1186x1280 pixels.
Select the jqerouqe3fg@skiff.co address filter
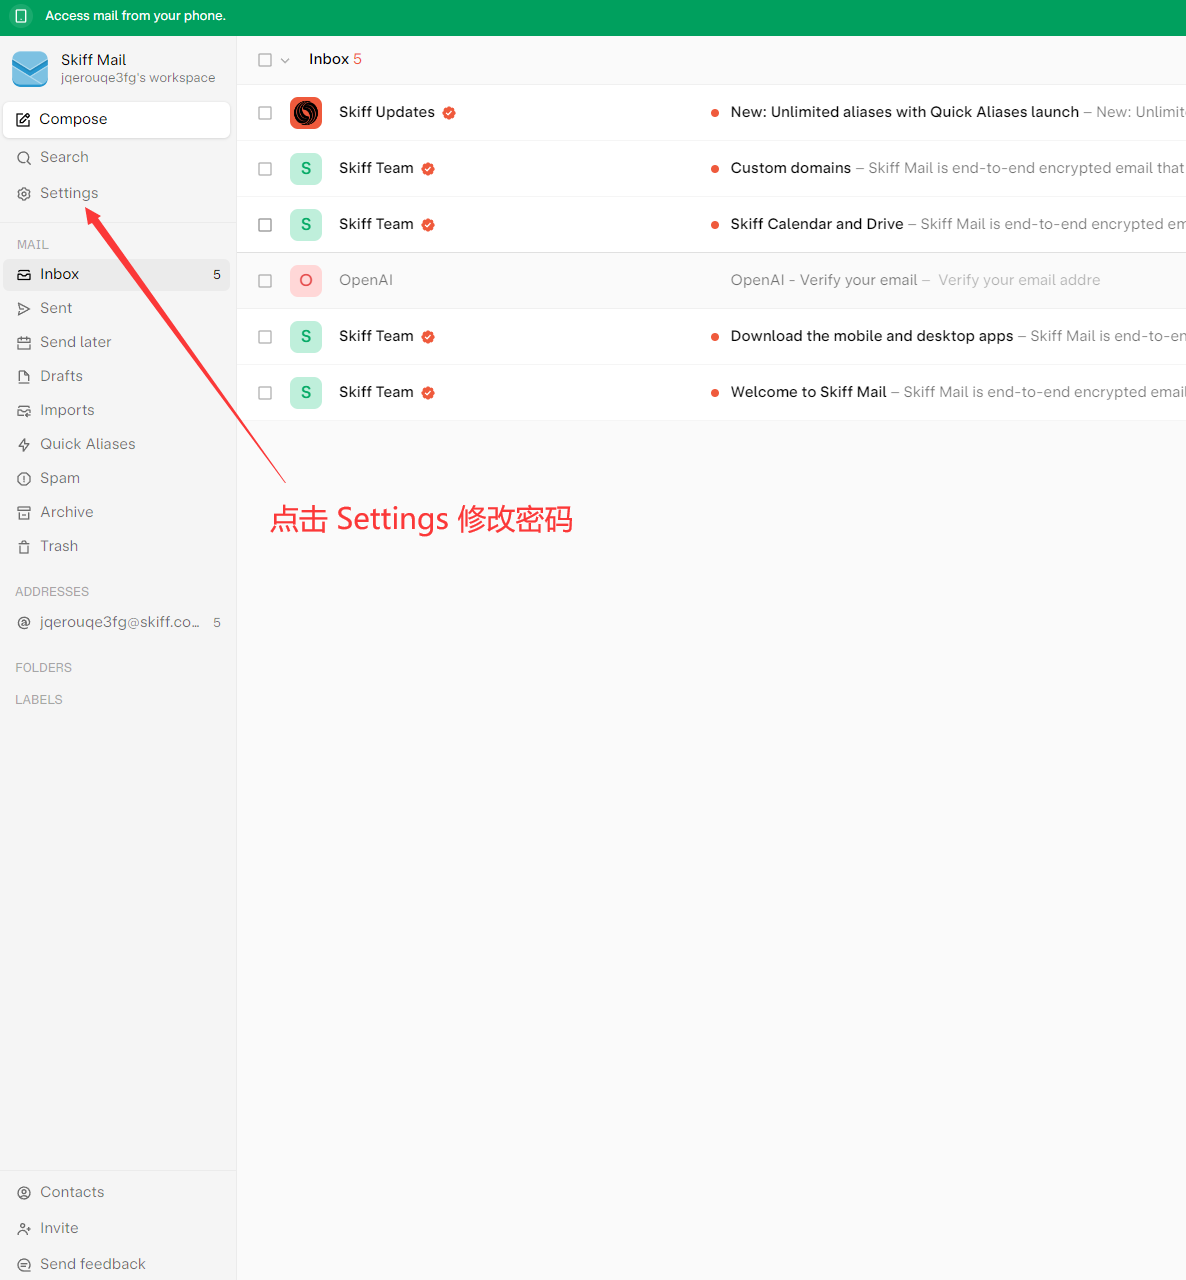(117, 623)
